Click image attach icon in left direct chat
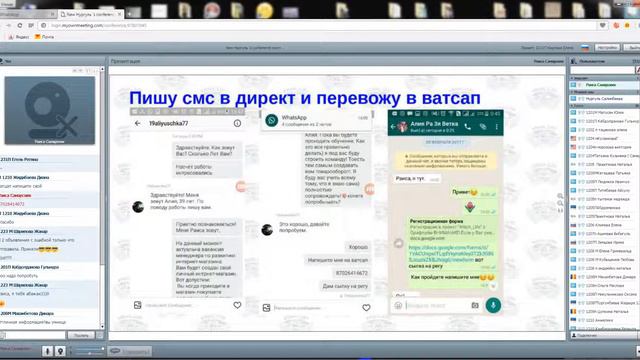640x360 pixels. (138, 305)
